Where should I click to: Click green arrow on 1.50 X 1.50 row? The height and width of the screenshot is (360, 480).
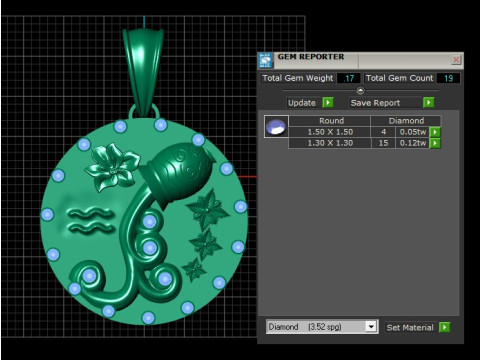435,132
